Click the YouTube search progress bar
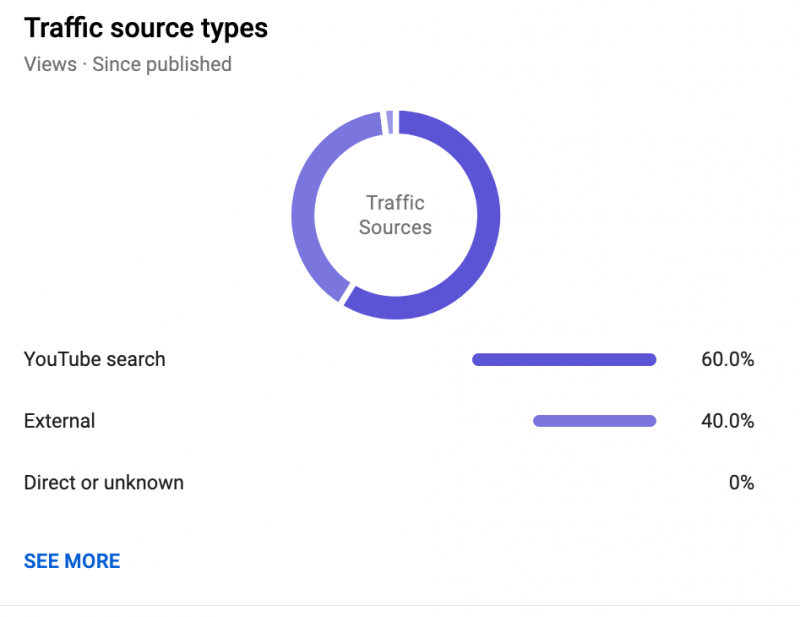 (564, 360)
